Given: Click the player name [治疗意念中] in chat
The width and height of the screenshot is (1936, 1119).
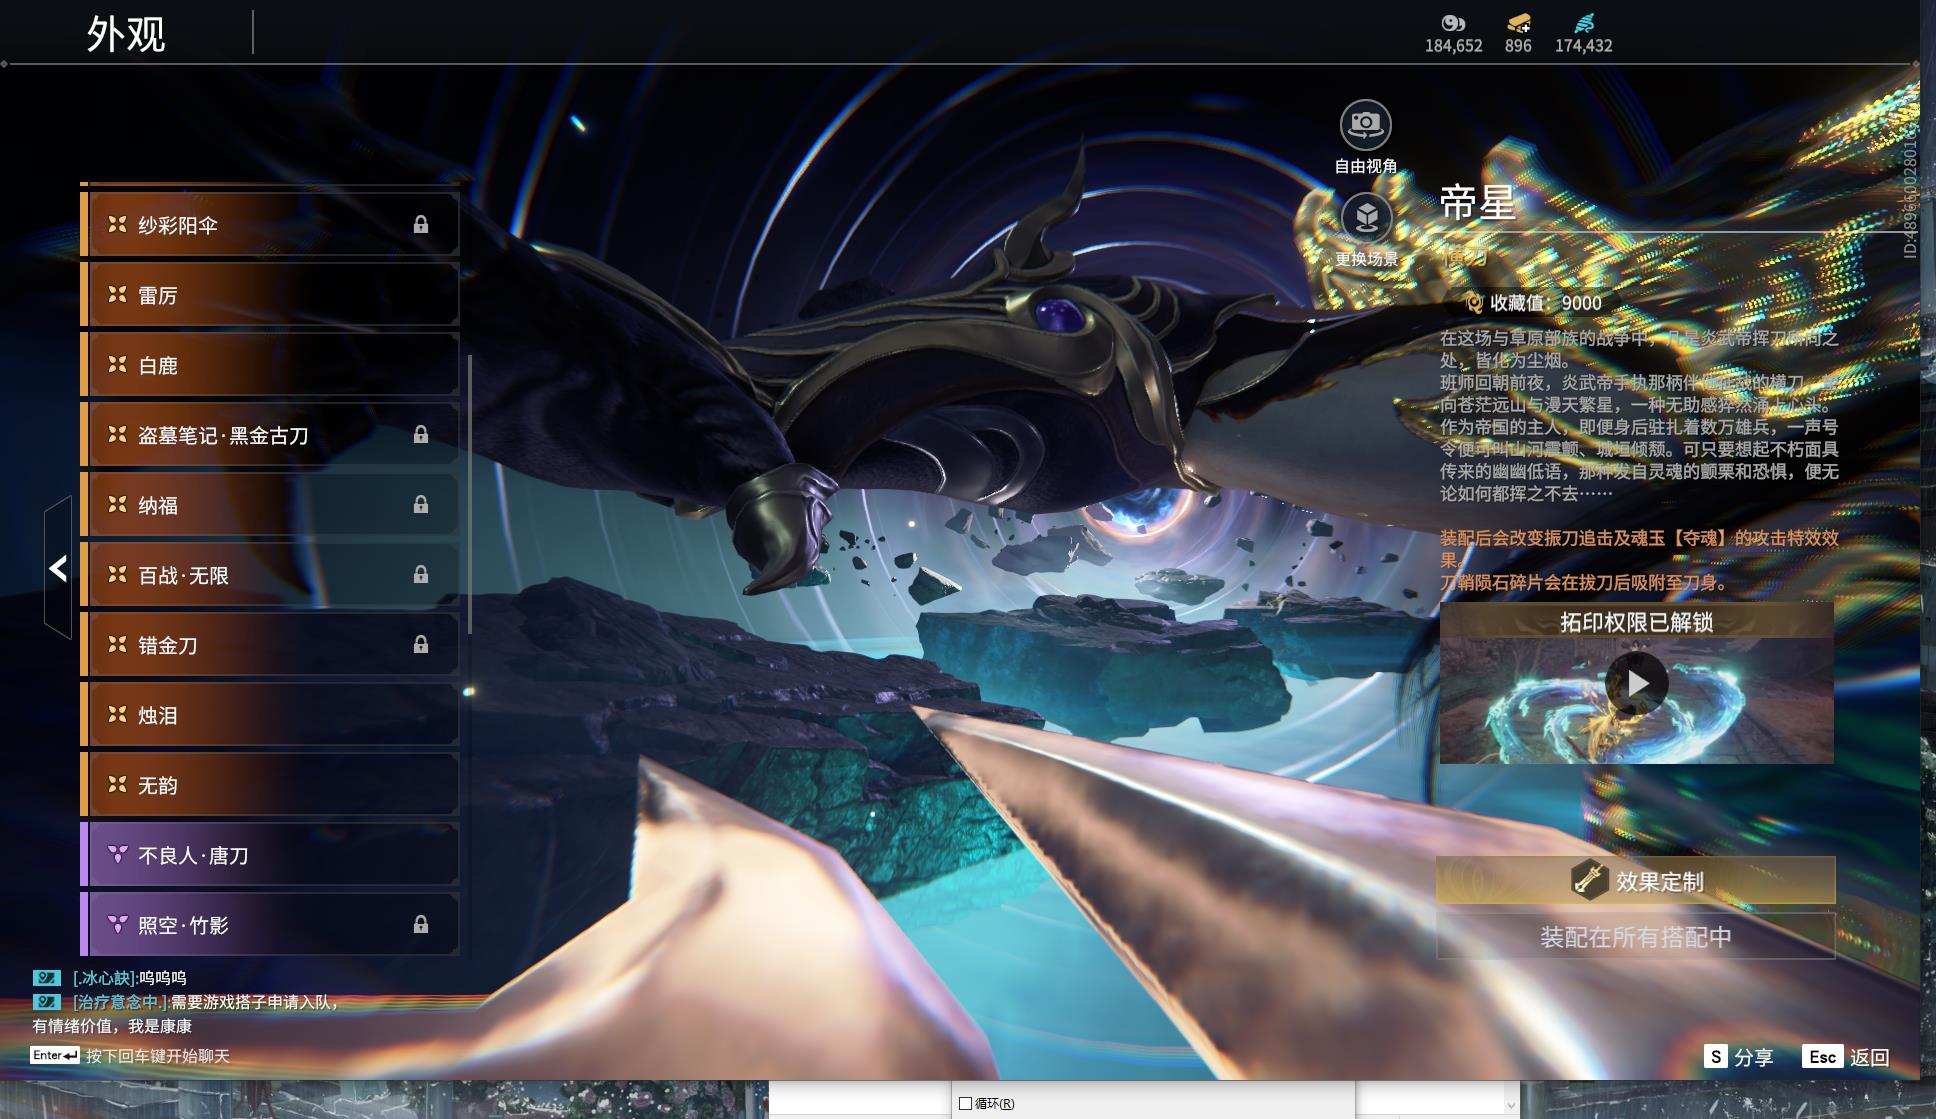Looking at the screenshot, I should [120, 1002].
